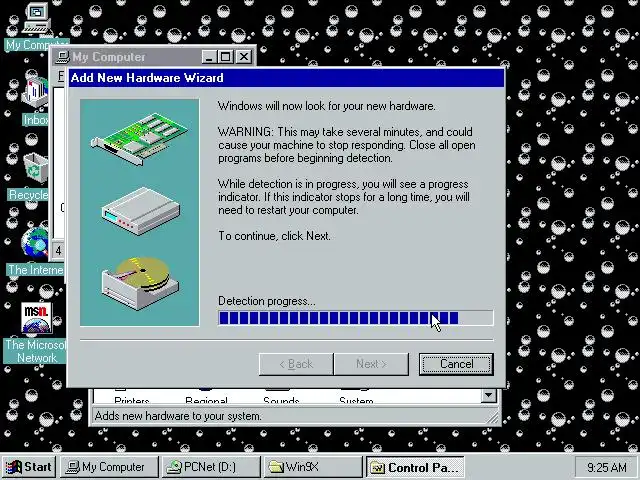
Task: Click the My Computer window title bar icon
Action: (x=62, y=57)
